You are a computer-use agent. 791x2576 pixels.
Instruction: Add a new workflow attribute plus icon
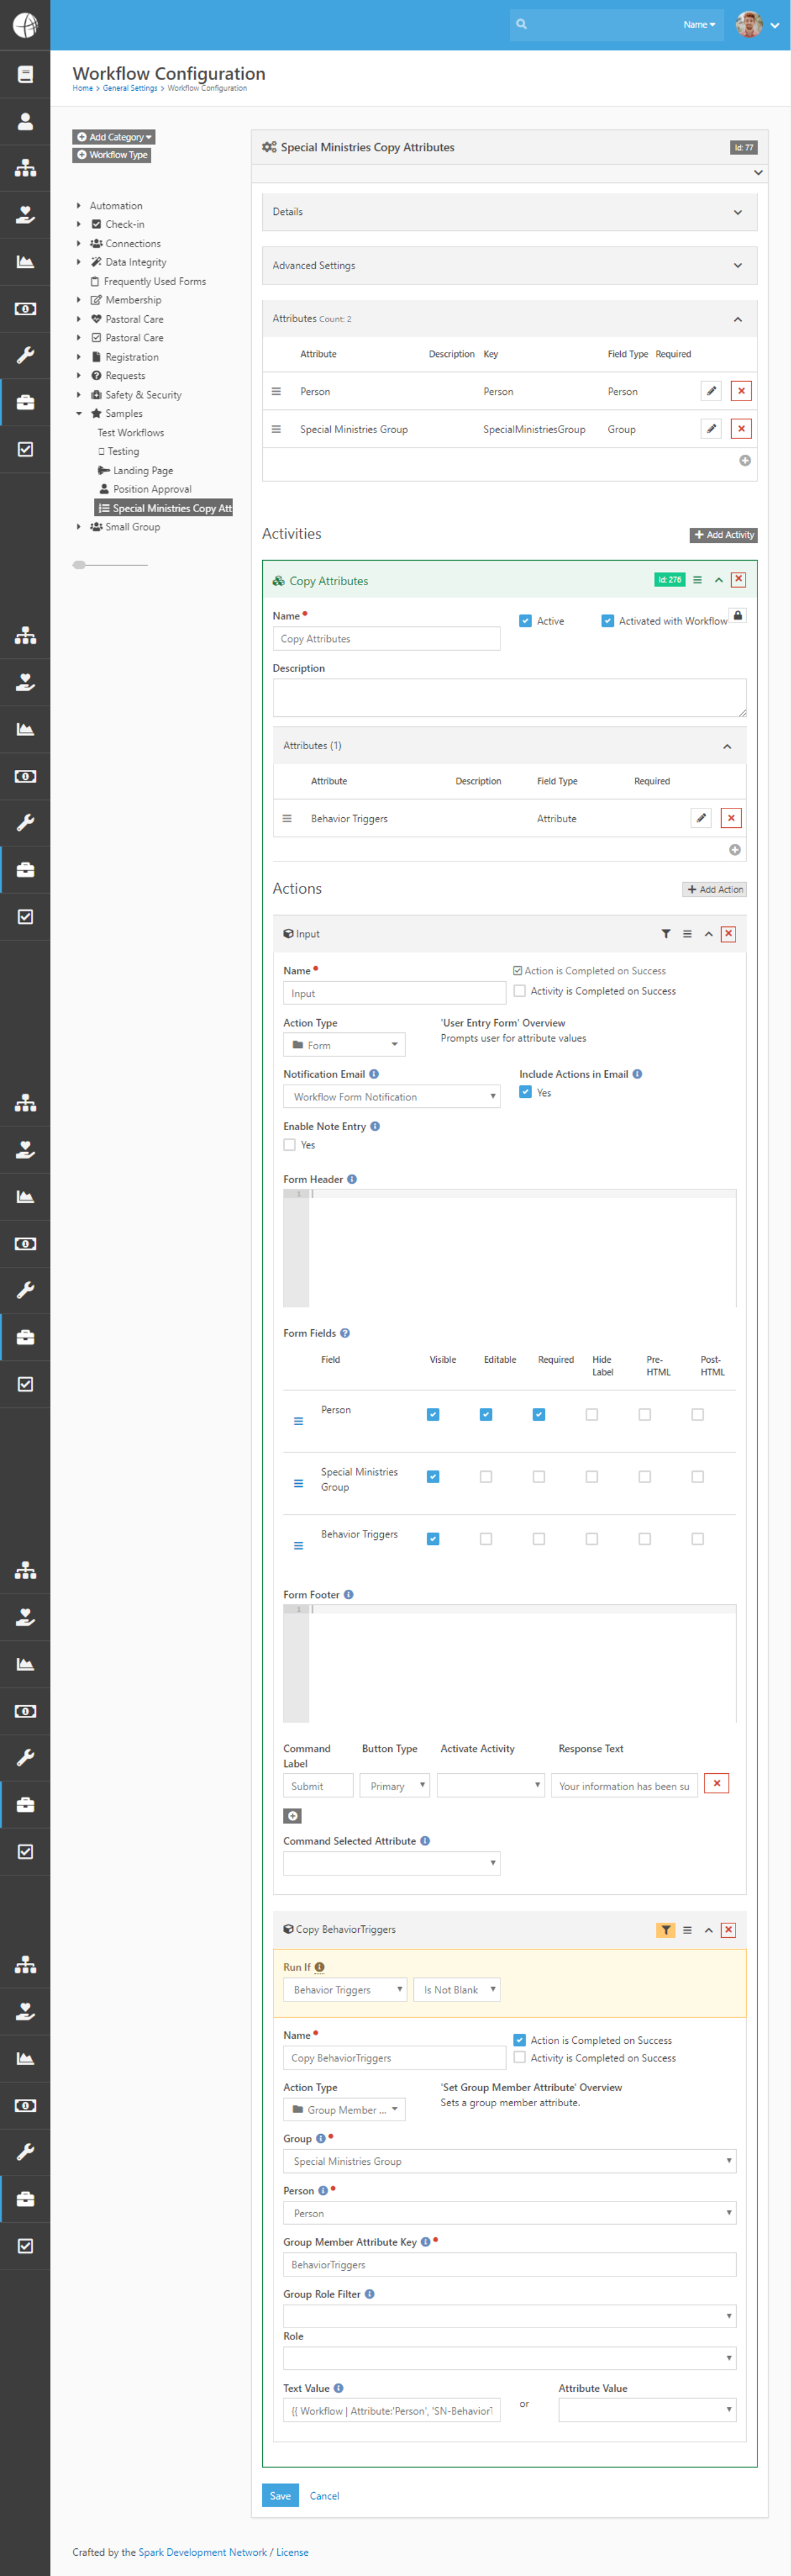pyautogui.click(x=745, y=461)
